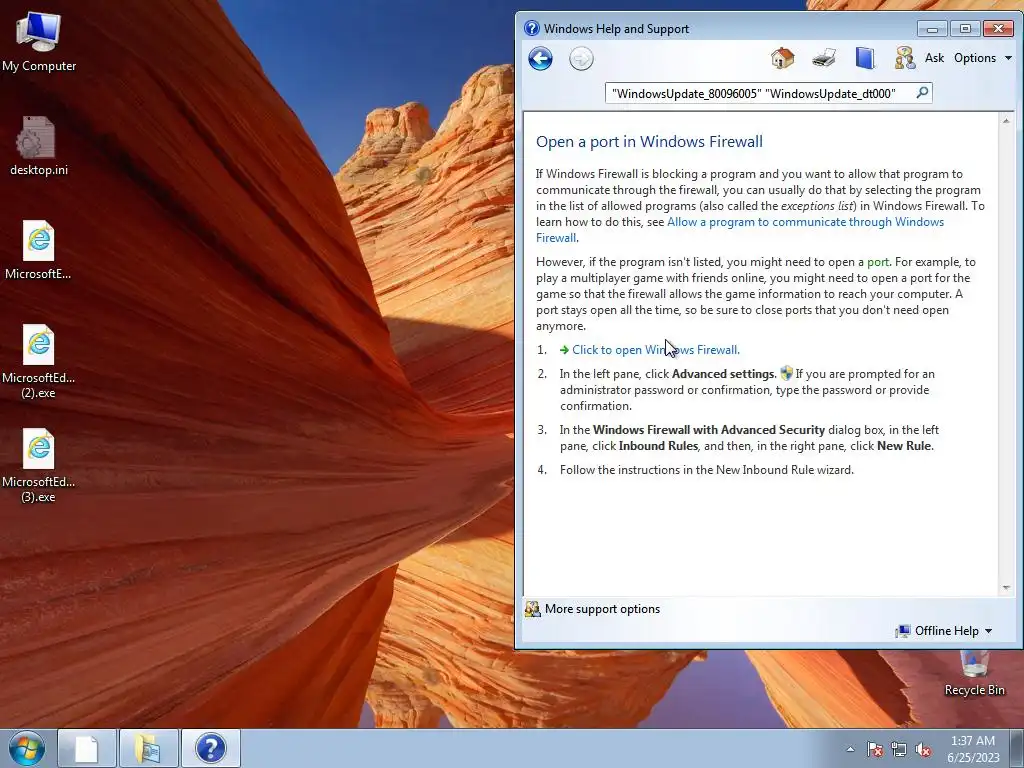
Task: Open the Options dropdown menu
Action: pos(982,58)
